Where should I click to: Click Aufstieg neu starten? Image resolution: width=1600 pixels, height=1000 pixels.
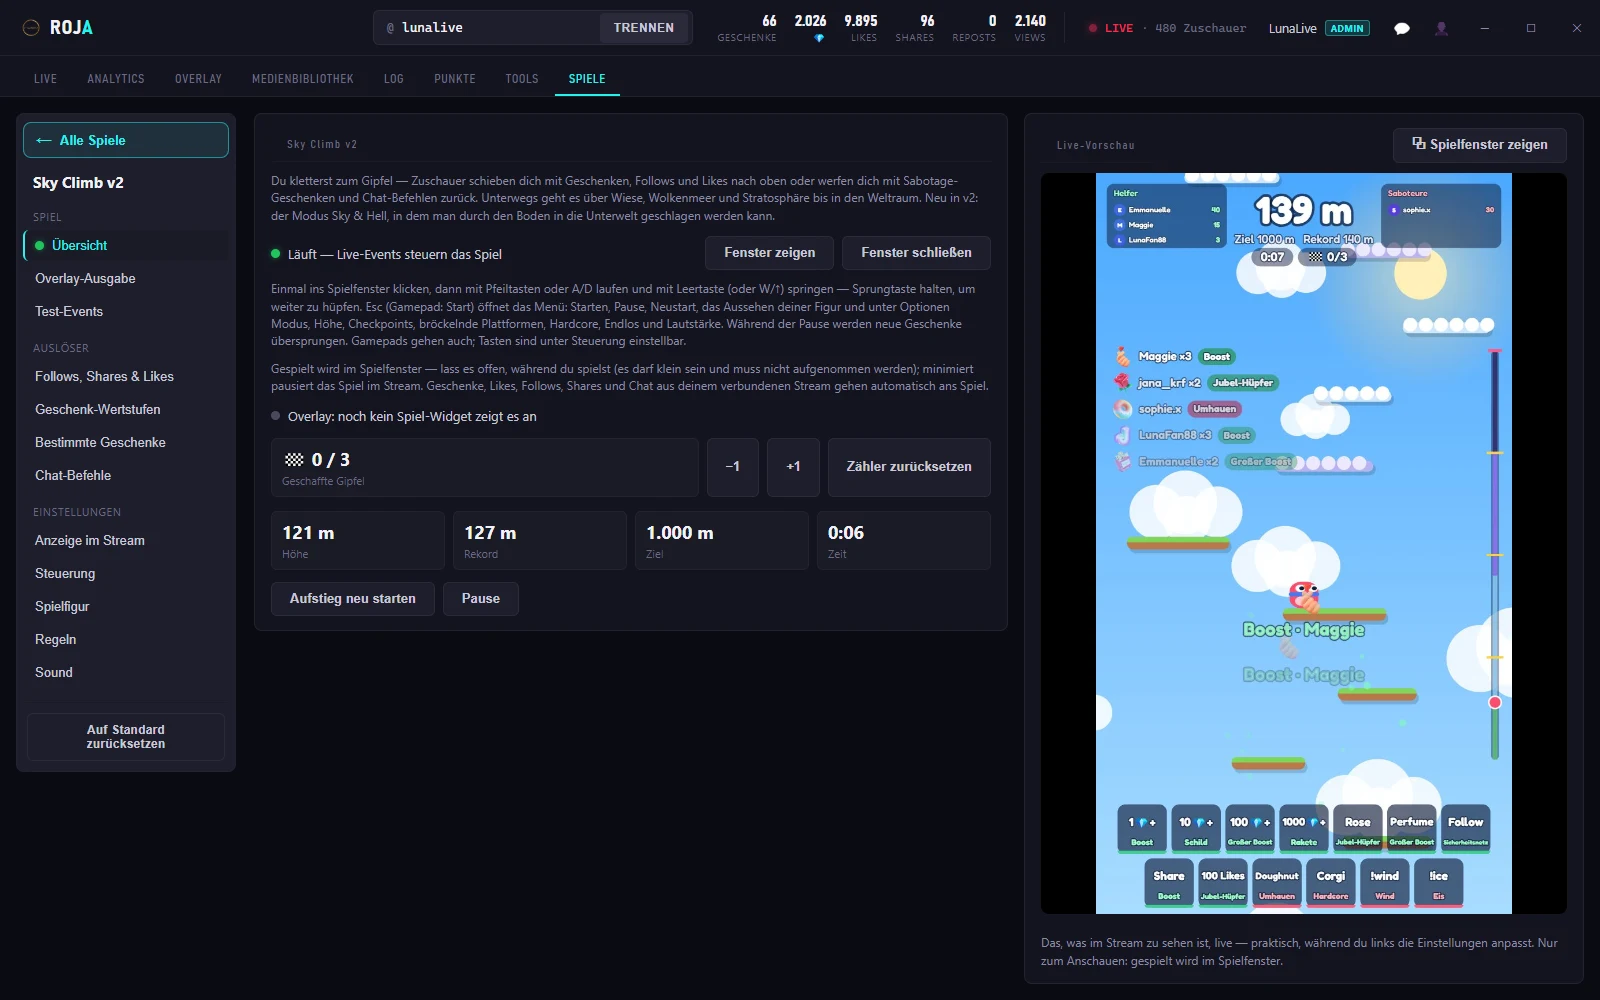(353, 599)
